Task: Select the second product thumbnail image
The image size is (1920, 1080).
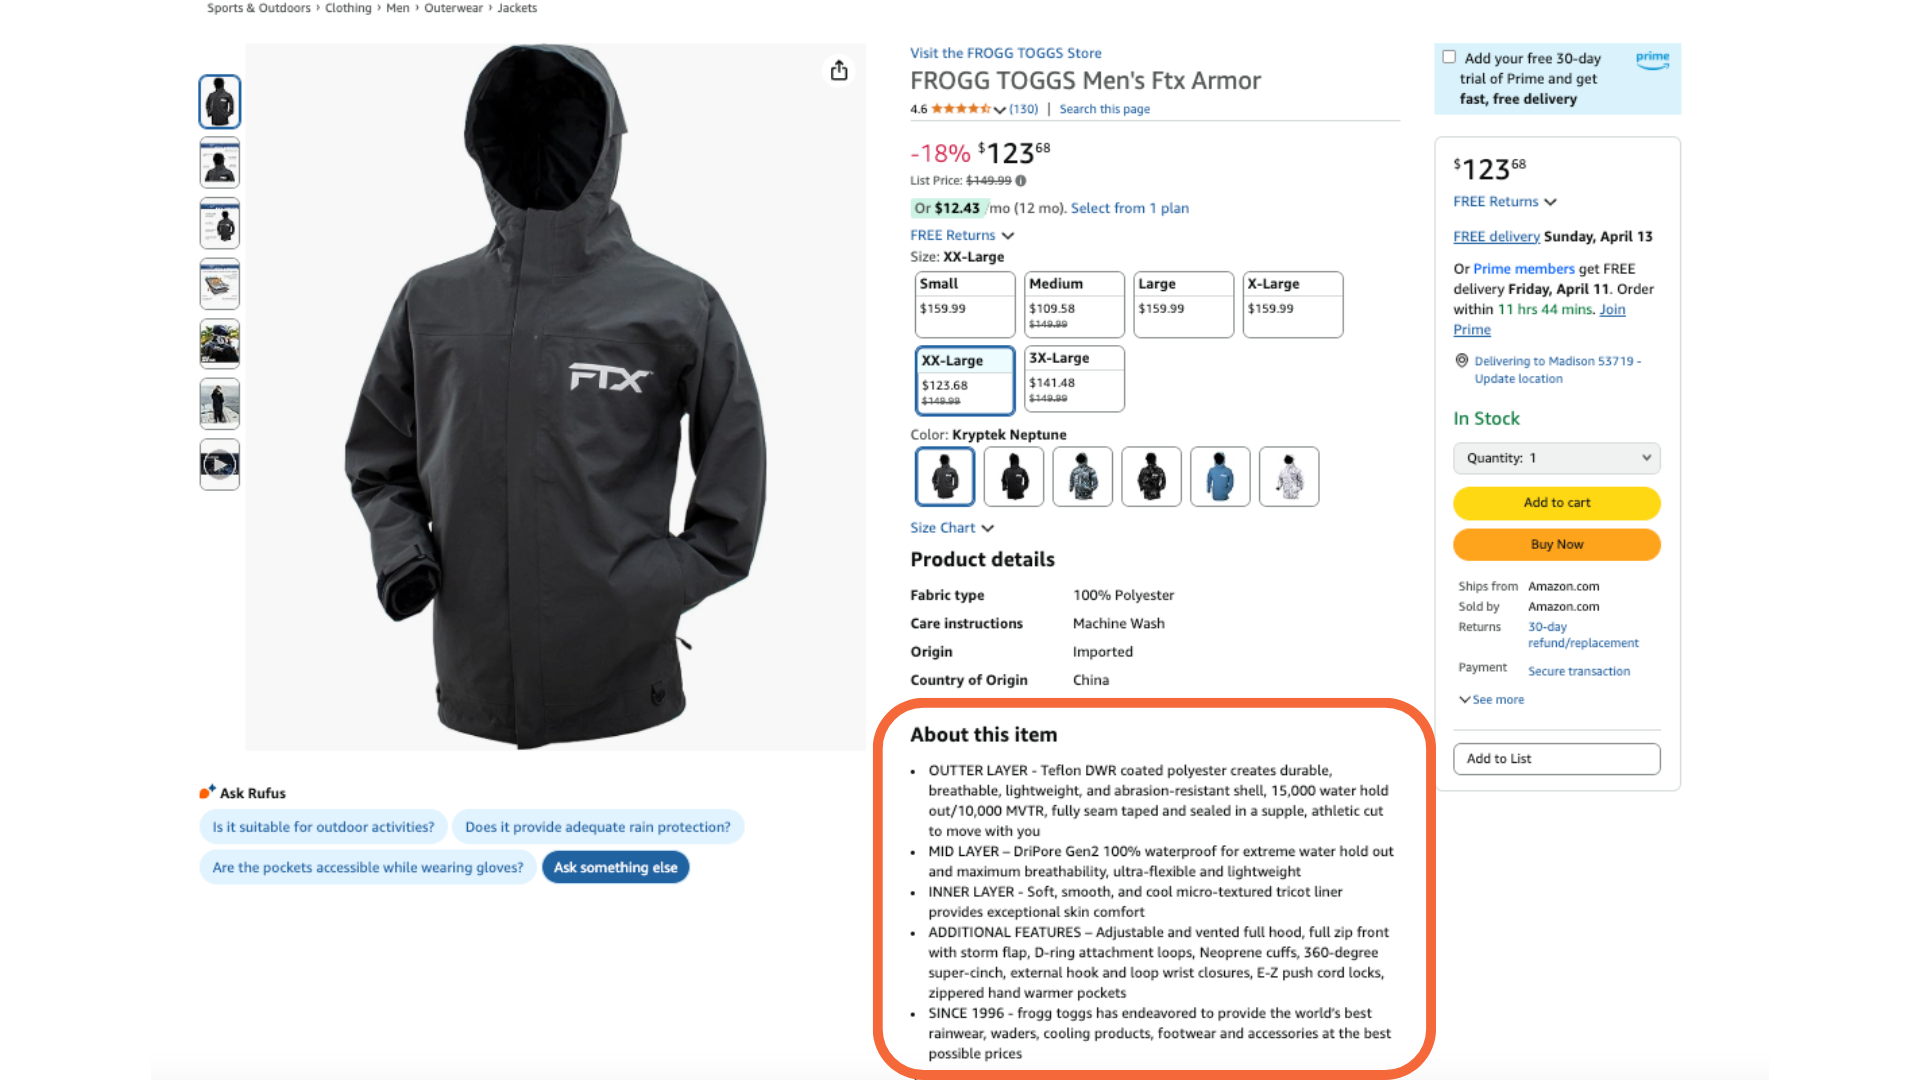Action: (220, 162)
